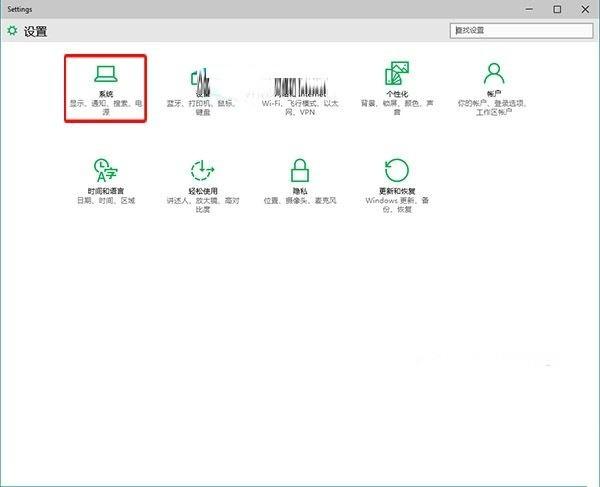
Task: Click the '位置、摄像头、麦克风' description text
Action: 300,200
